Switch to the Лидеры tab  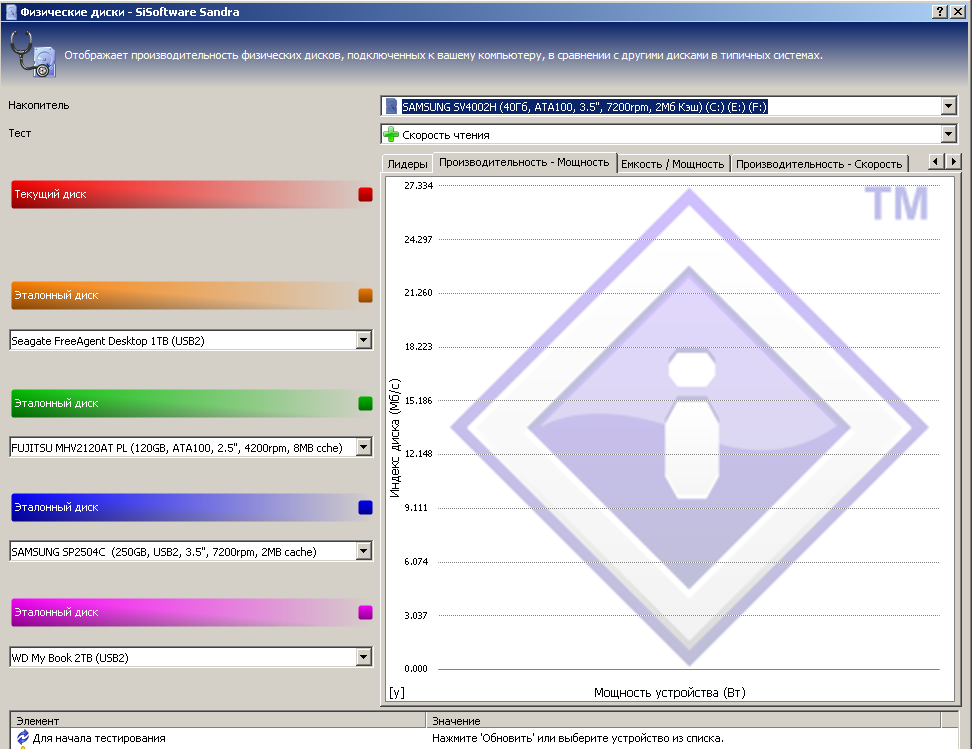[407, 164]
